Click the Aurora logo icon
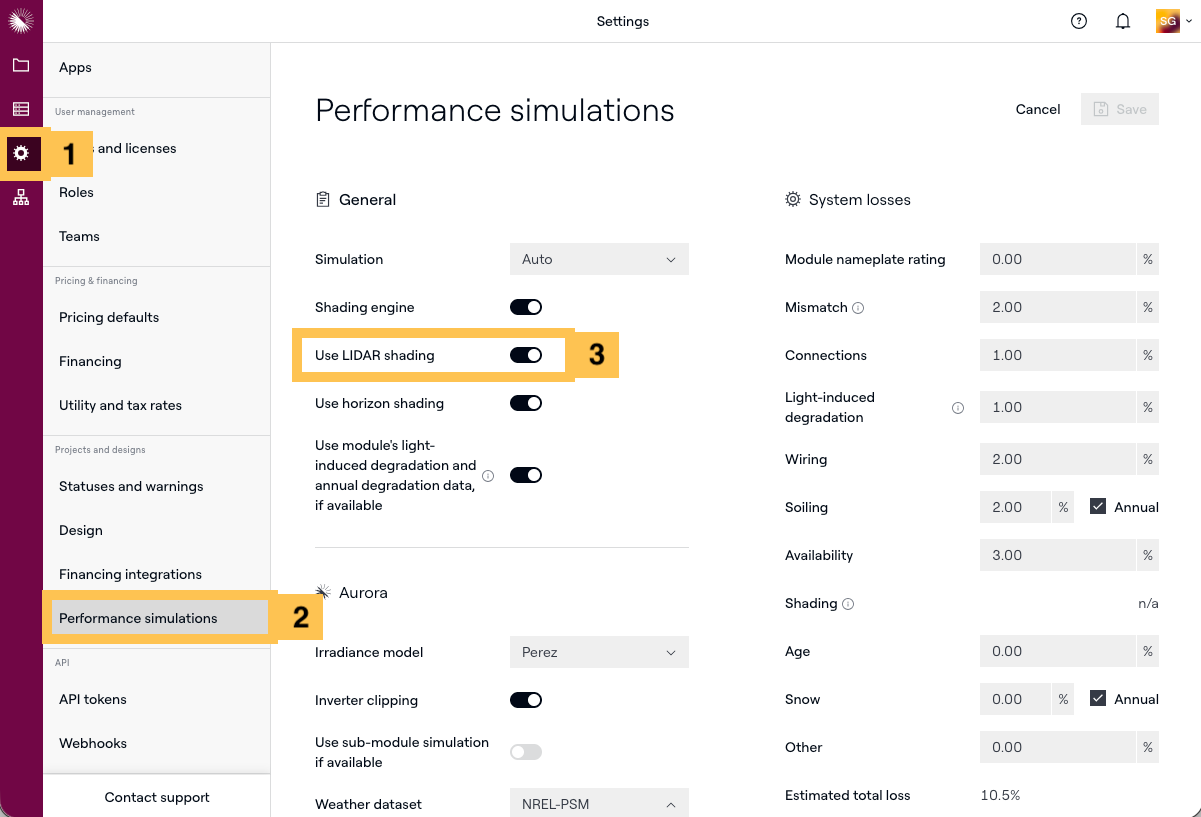1201x817 pixels. [21, 21]
